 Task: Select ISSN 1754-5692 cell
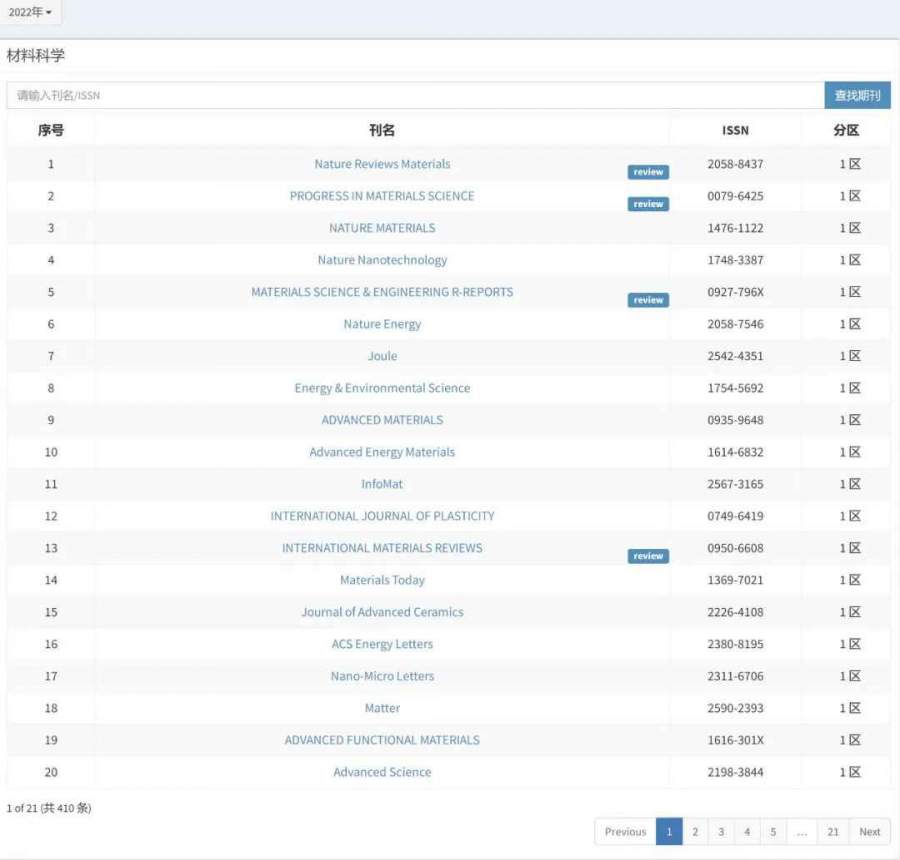pos(736,389)
